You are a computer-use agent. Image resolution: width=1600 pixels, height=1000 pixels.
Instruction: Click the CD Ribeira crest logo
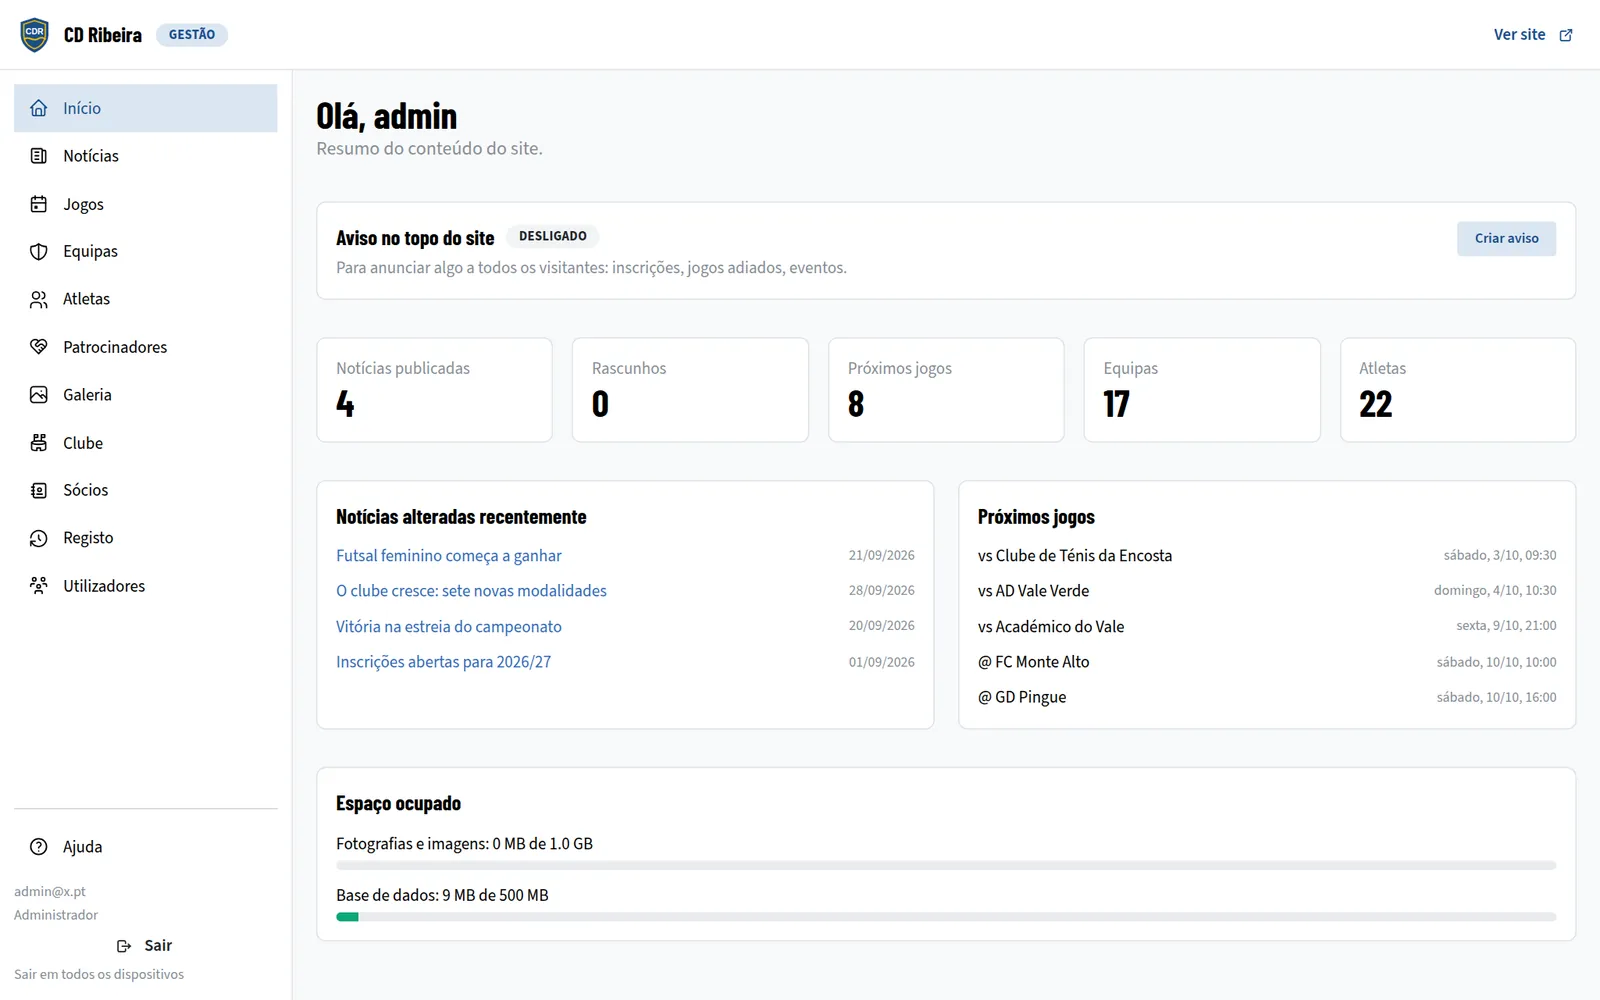tap(34, 34)
